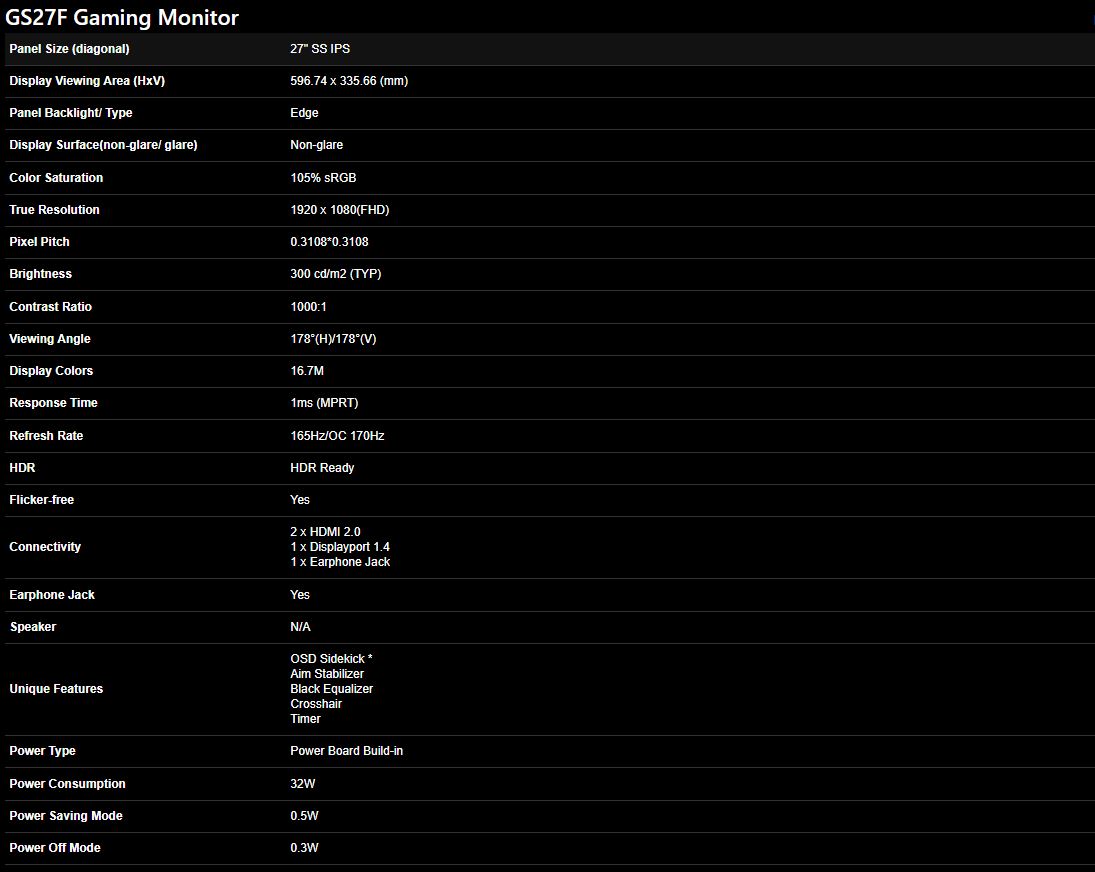The image size is (1095, 872).
Task: Click the OSD Sidekick * feature
Action: coord(331,660)
